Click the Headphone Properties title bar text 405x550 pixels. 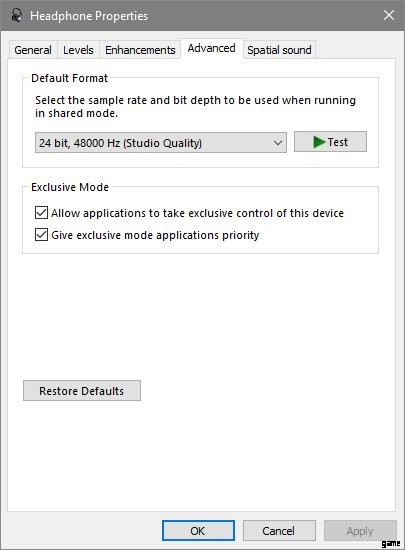[x=89, y=16]
